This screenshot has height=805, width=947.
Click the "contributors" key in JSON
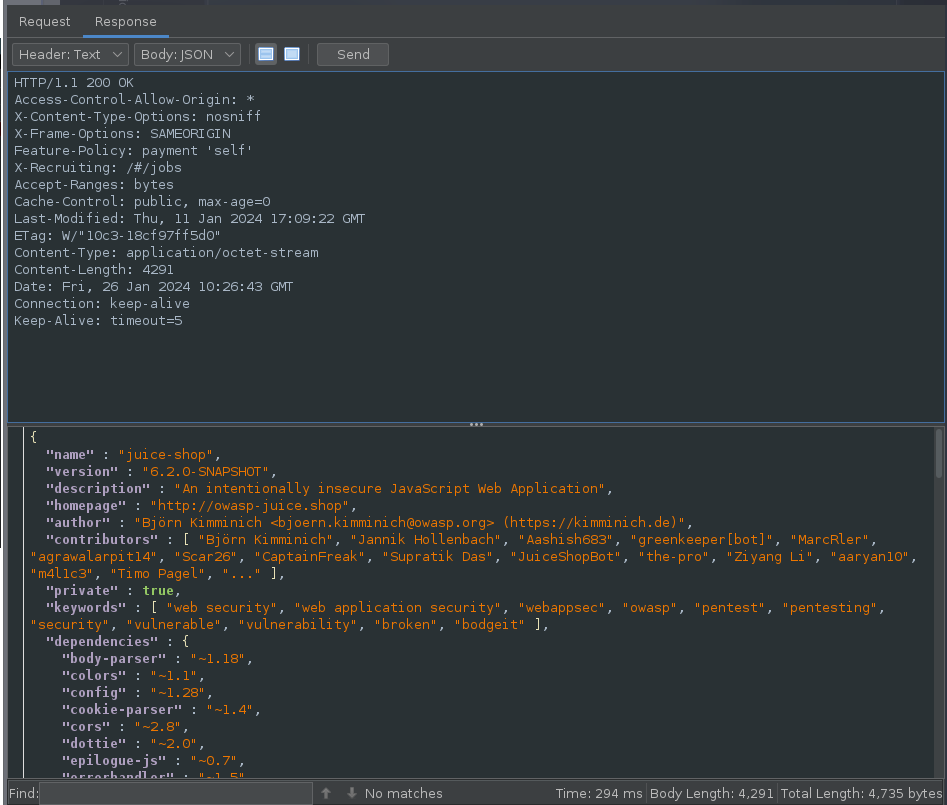point(102,539)
